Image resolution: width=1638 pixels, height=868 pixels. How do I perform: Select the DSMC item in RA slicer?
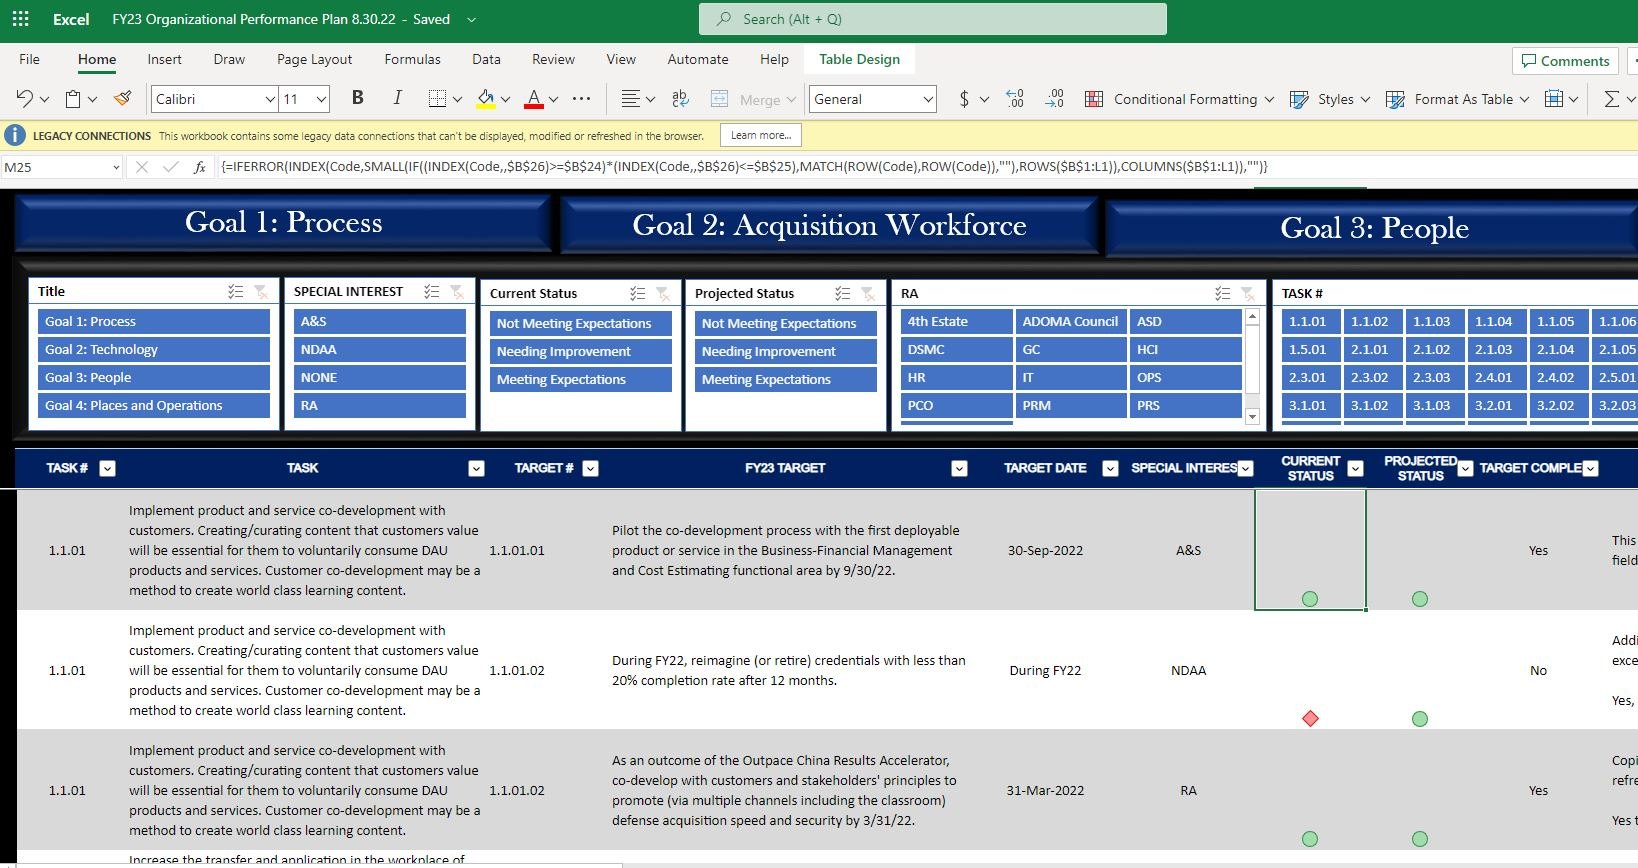pyautogui.click(x=956, y=349)
